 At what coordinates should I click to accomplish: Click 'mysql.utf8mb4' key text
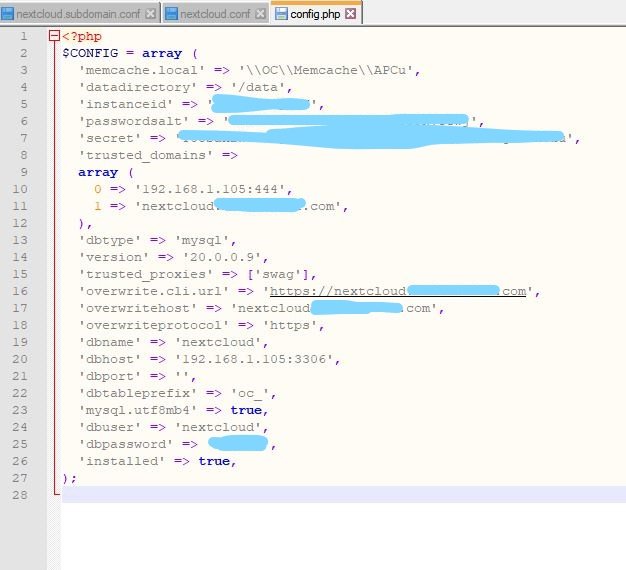[138, 410]
